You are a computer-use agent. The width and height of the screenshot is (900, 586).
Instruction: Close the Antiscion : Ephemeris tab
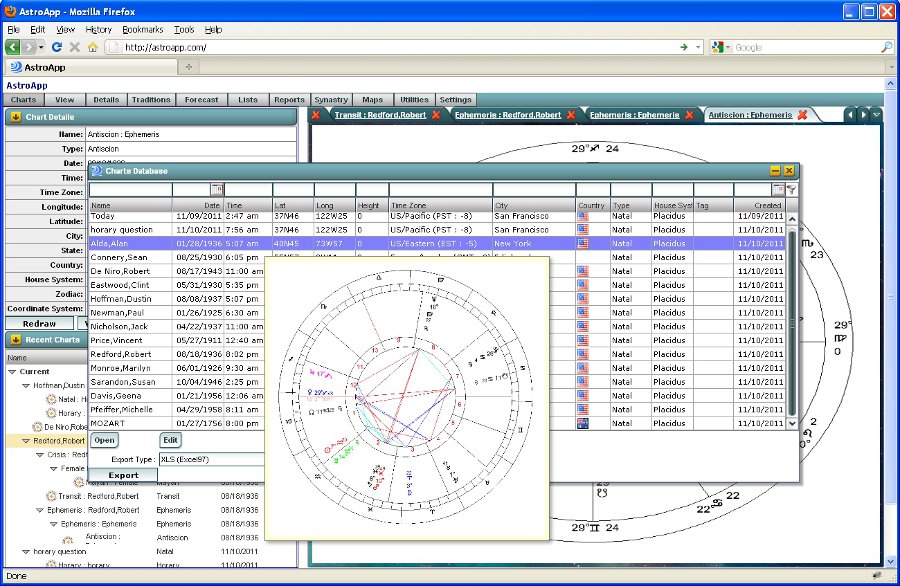[x=802, y=115]
